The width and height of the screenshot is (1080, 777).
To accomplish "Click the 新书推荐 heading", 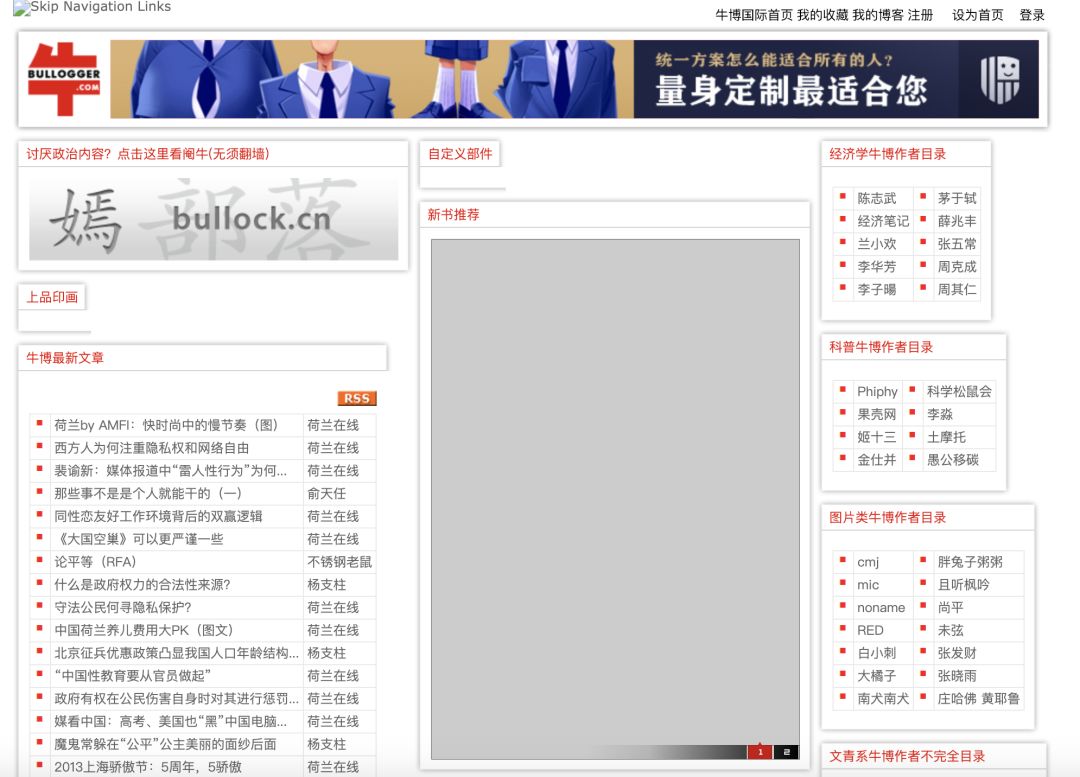I will (x=453, y=214).
